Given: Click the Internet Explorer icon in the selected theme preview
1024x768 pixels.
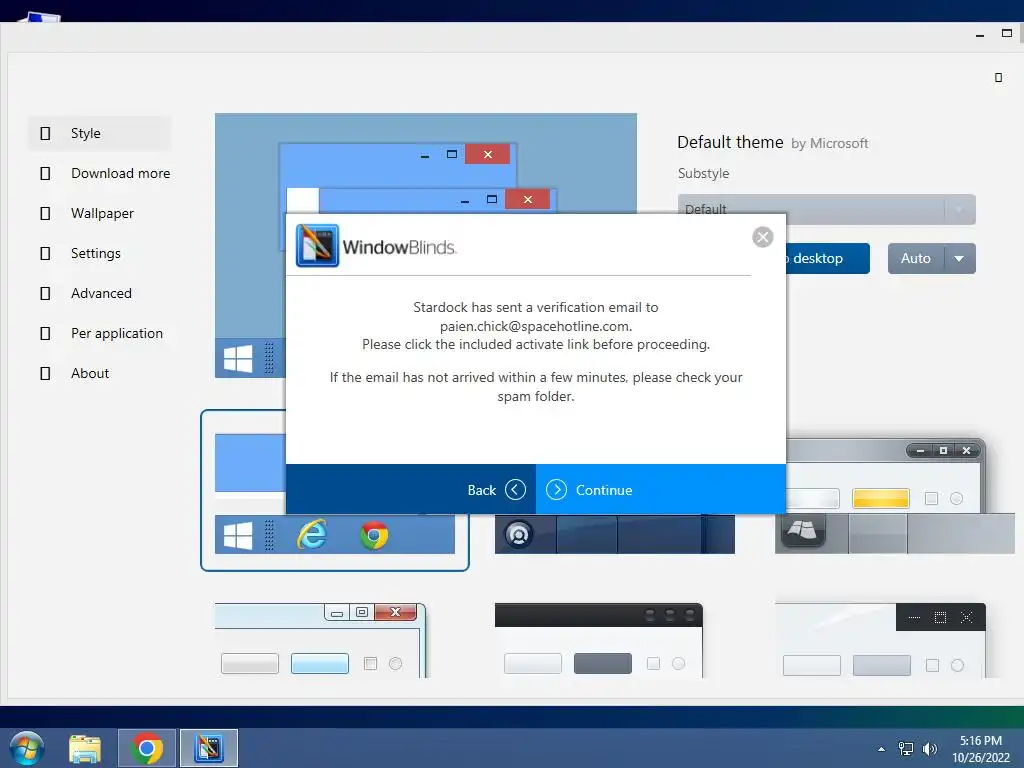Looking at the screenshot, I should pos(312,535).
